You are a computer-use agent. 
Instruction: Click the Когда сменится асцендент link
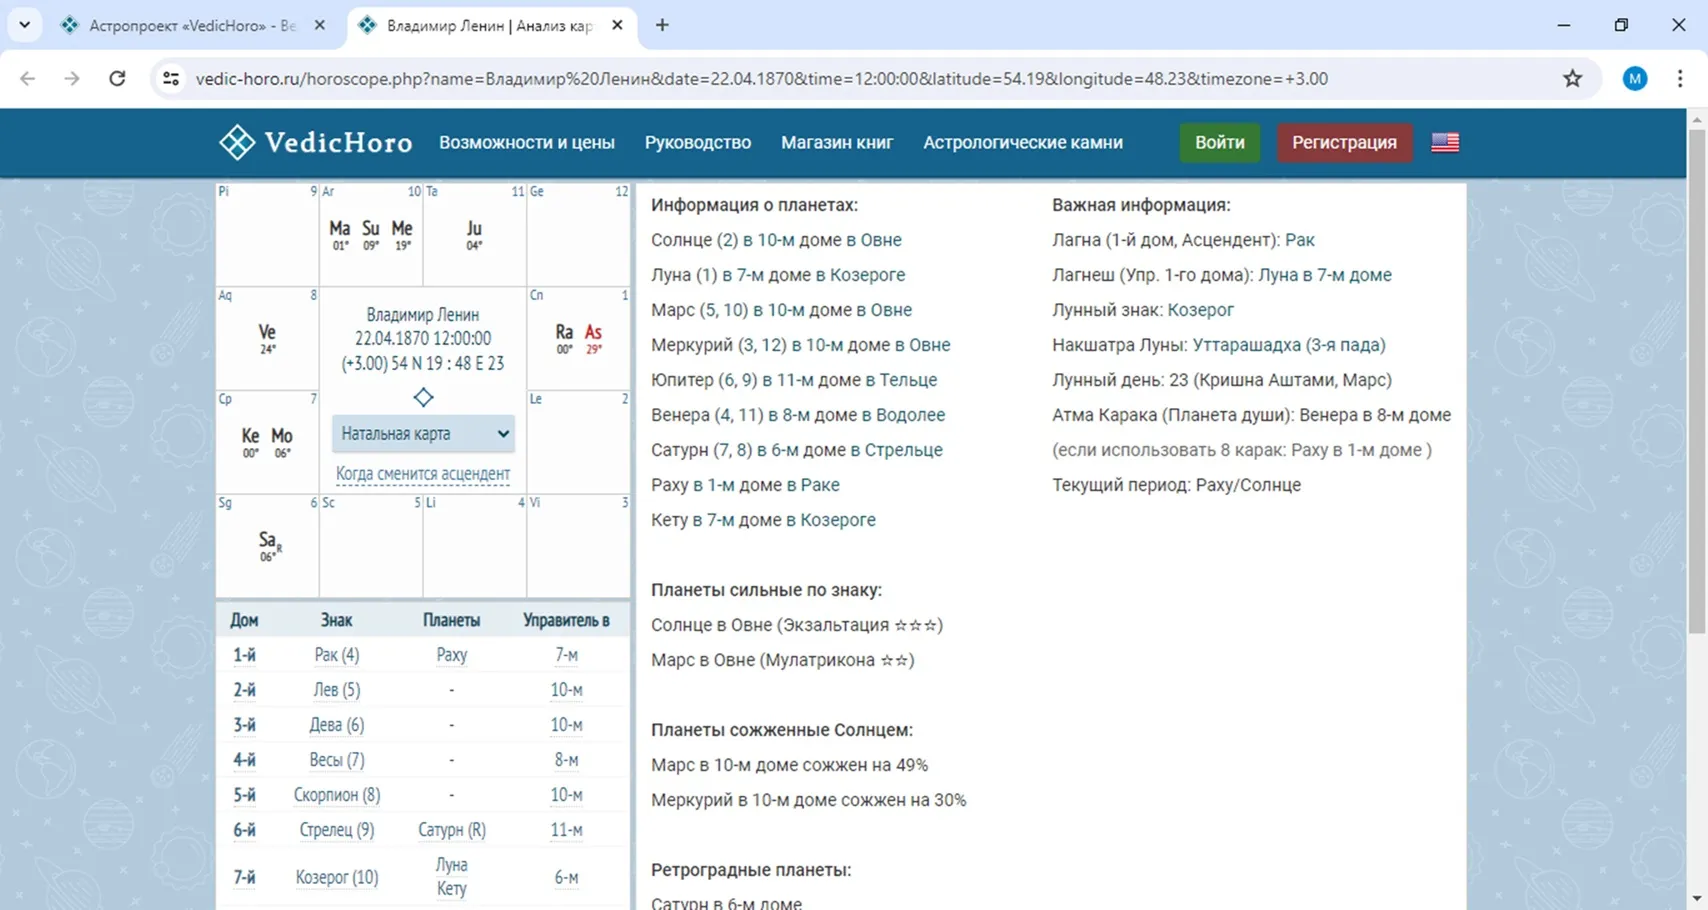coord(423,474)
